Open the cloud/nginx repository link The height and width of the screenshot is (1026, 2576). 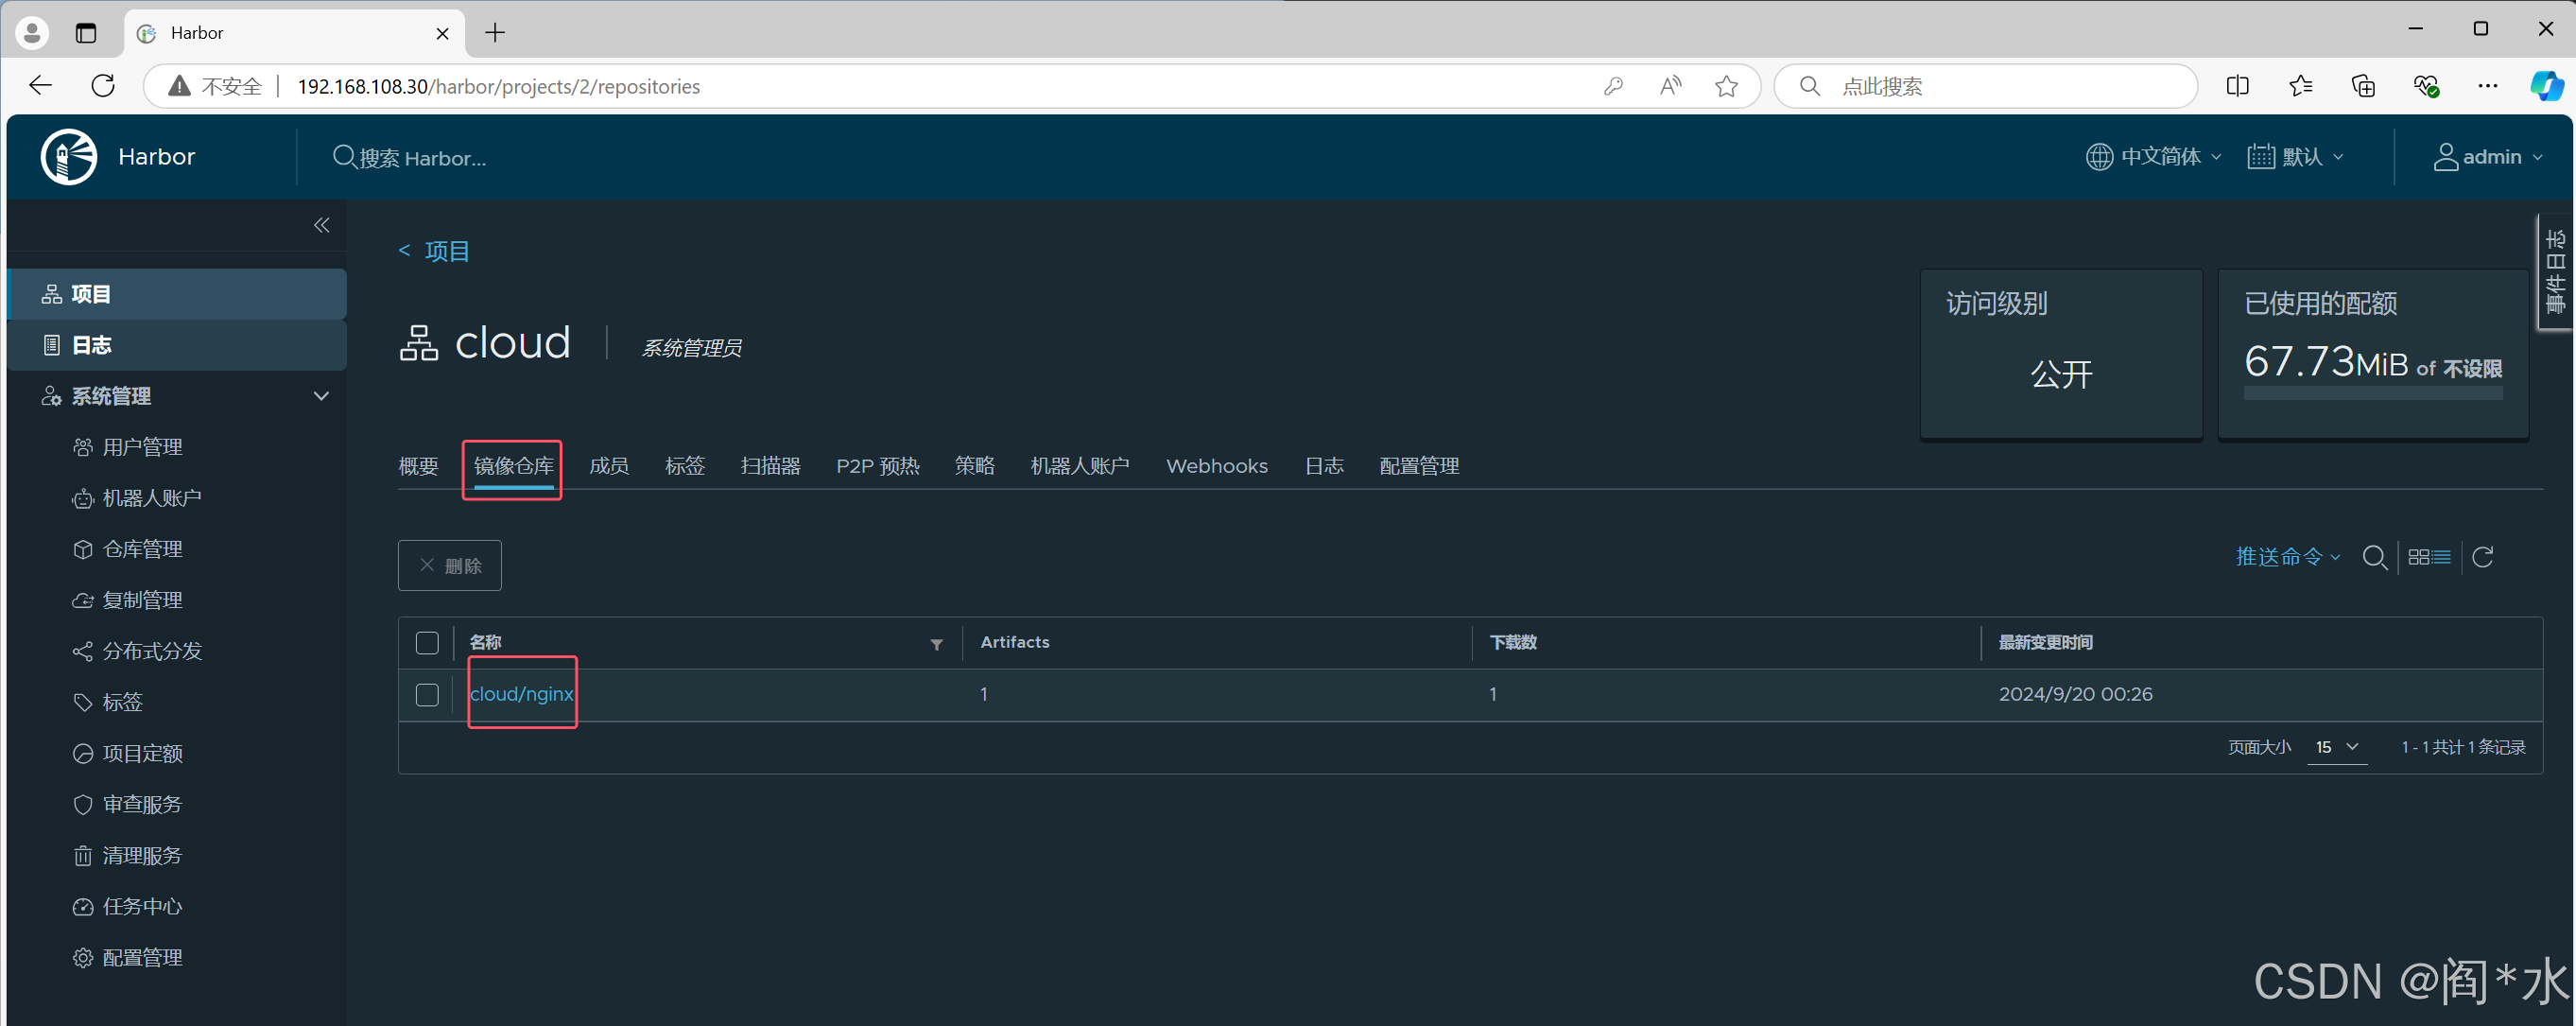pyautogui.click(x=521, y=694)
